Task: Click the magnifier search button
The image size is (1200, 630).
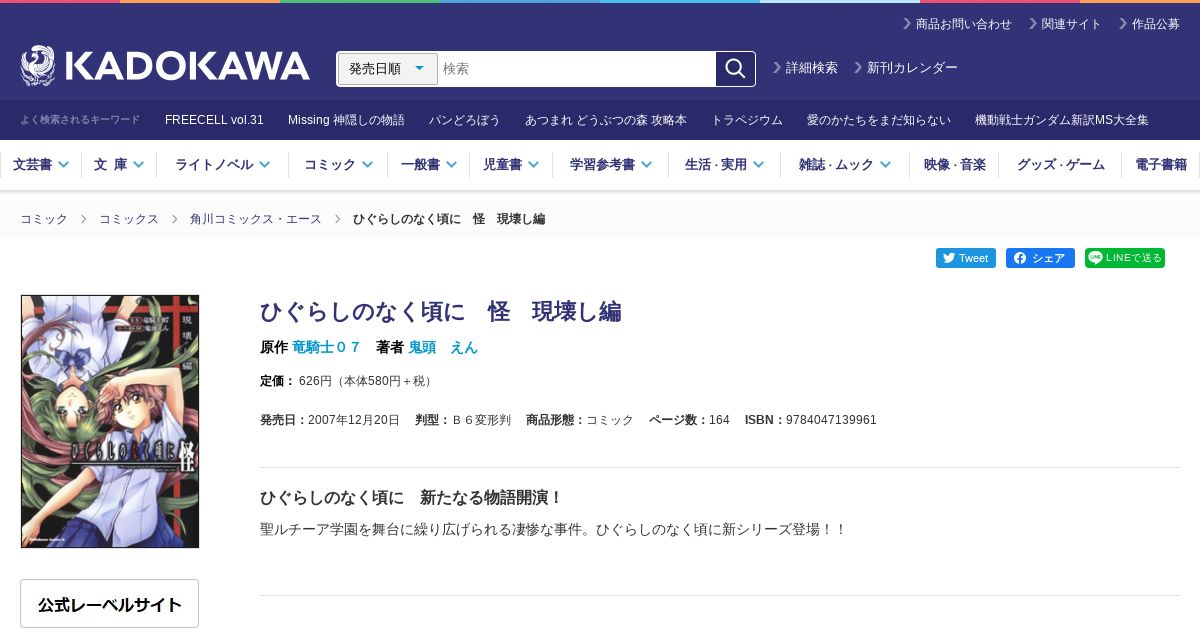Action: click(x=735, y=68)
